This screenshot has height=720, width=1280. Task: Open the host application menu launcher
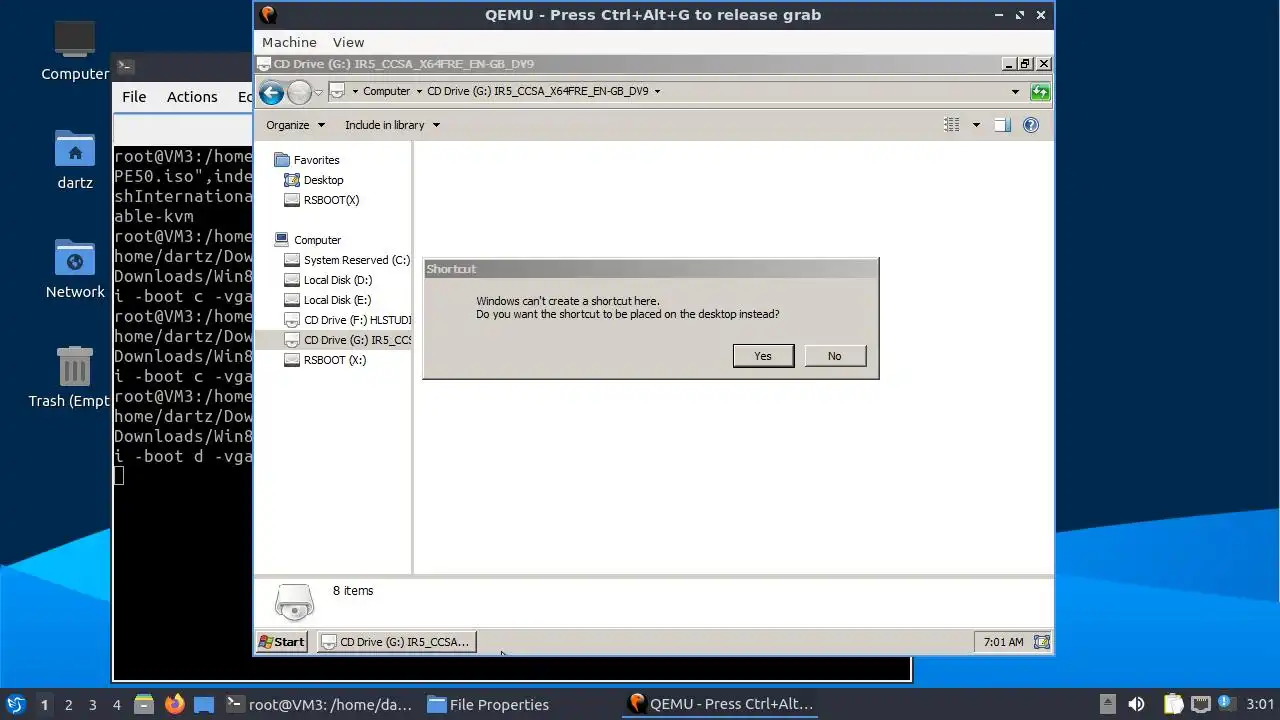coord(15,704)
